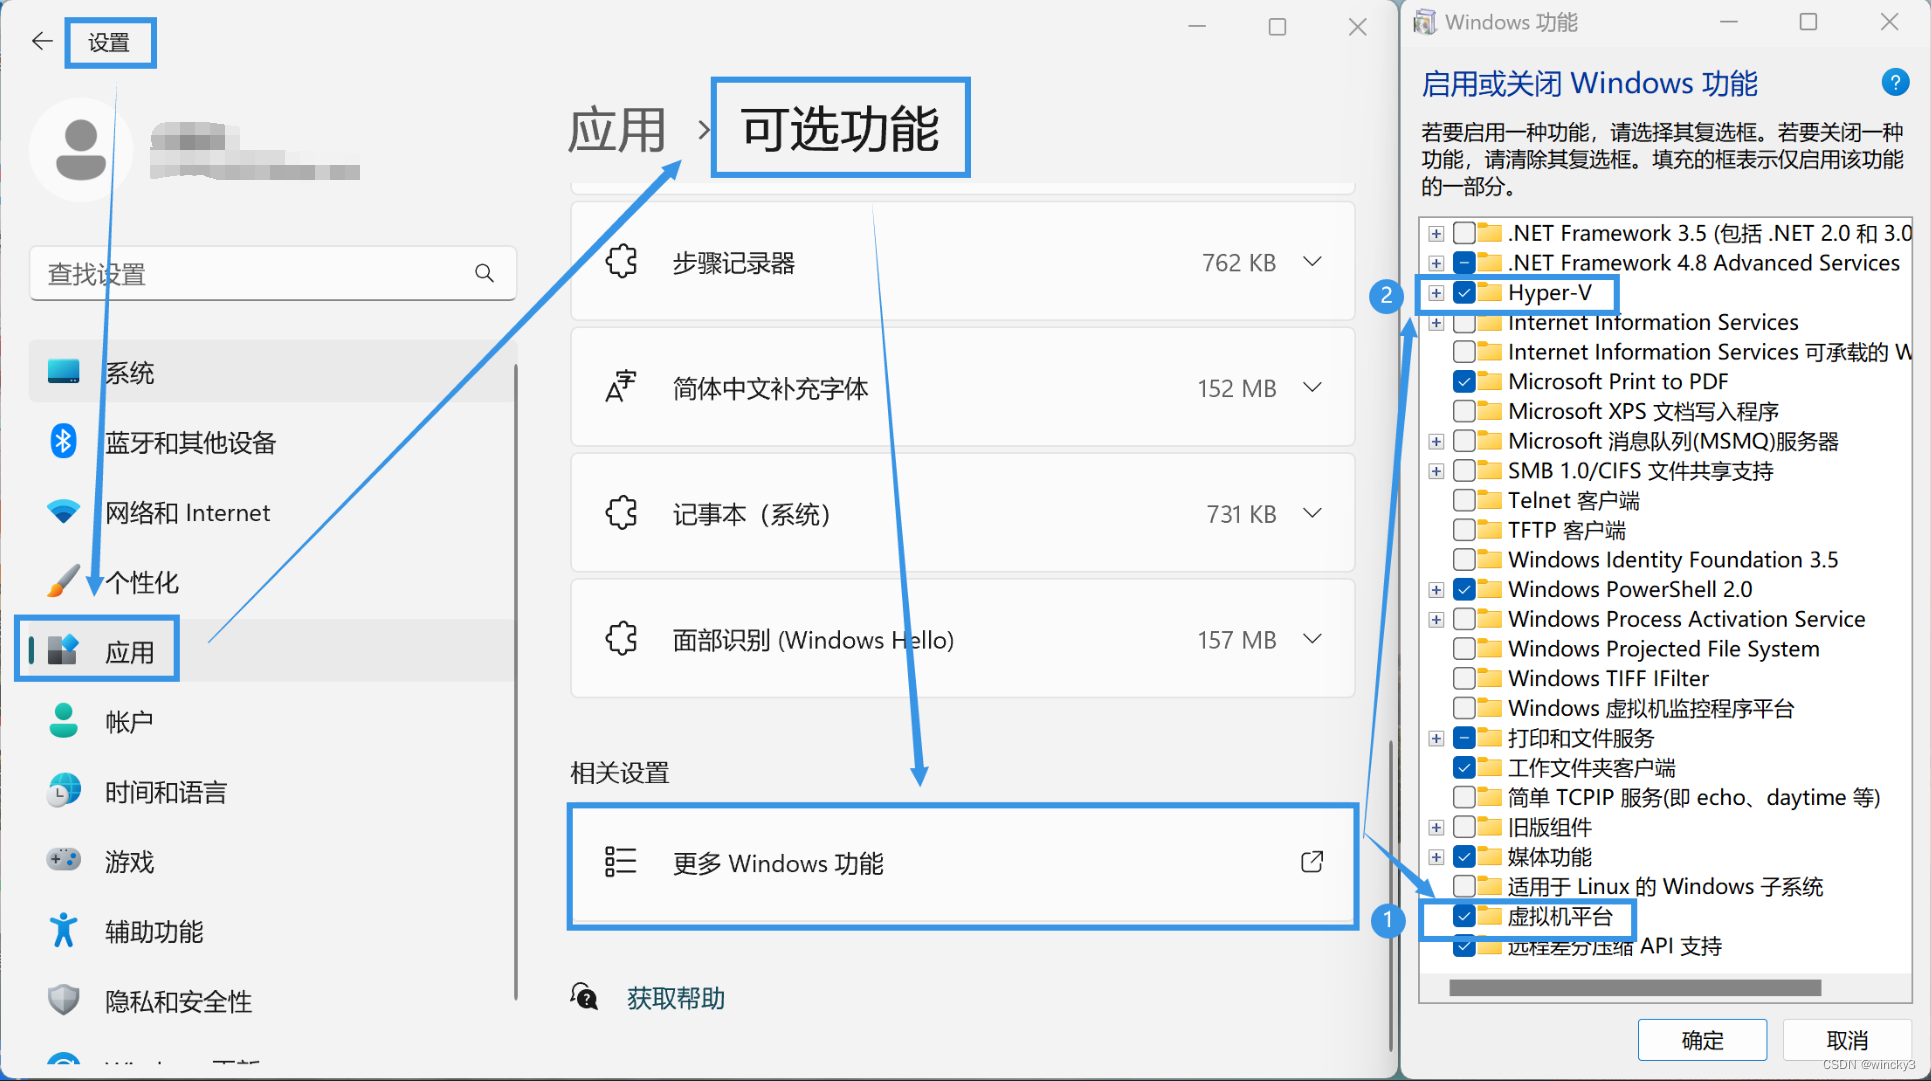Click external link icon for 更多 Windows 功能
Image resolution: width=1931 pixels, height=1081 pixels.
pyautogui.click(x=1312, y=862)
